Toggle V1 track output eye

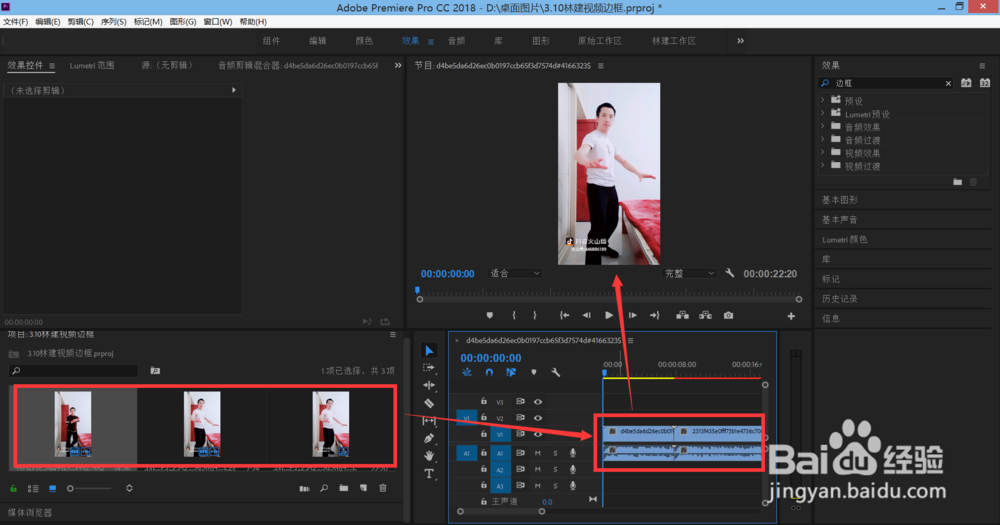pos(538,434)
